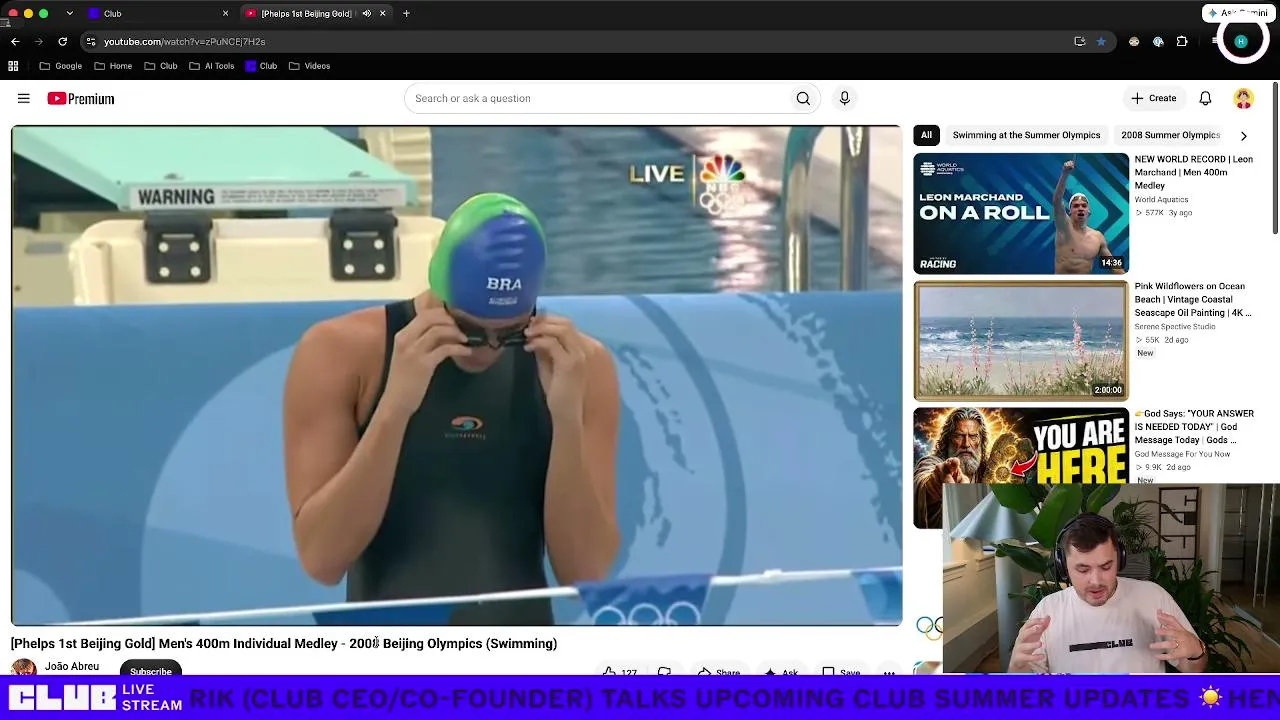Click the YOU ARE HERE video thumbnail

click(1021, 447)
